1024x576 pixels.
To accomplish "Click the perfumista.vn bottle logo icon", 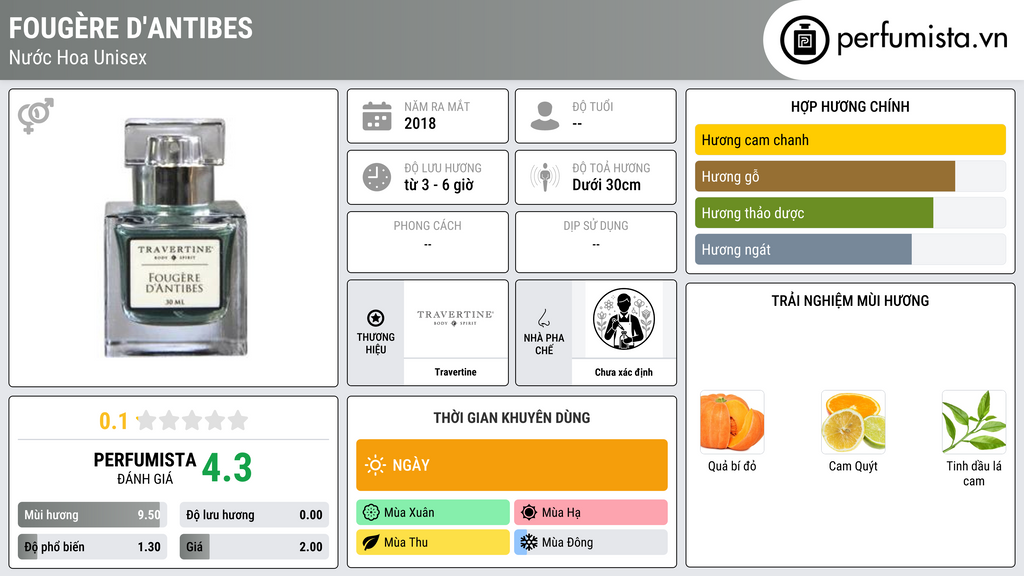I will [x=804, y=40].
